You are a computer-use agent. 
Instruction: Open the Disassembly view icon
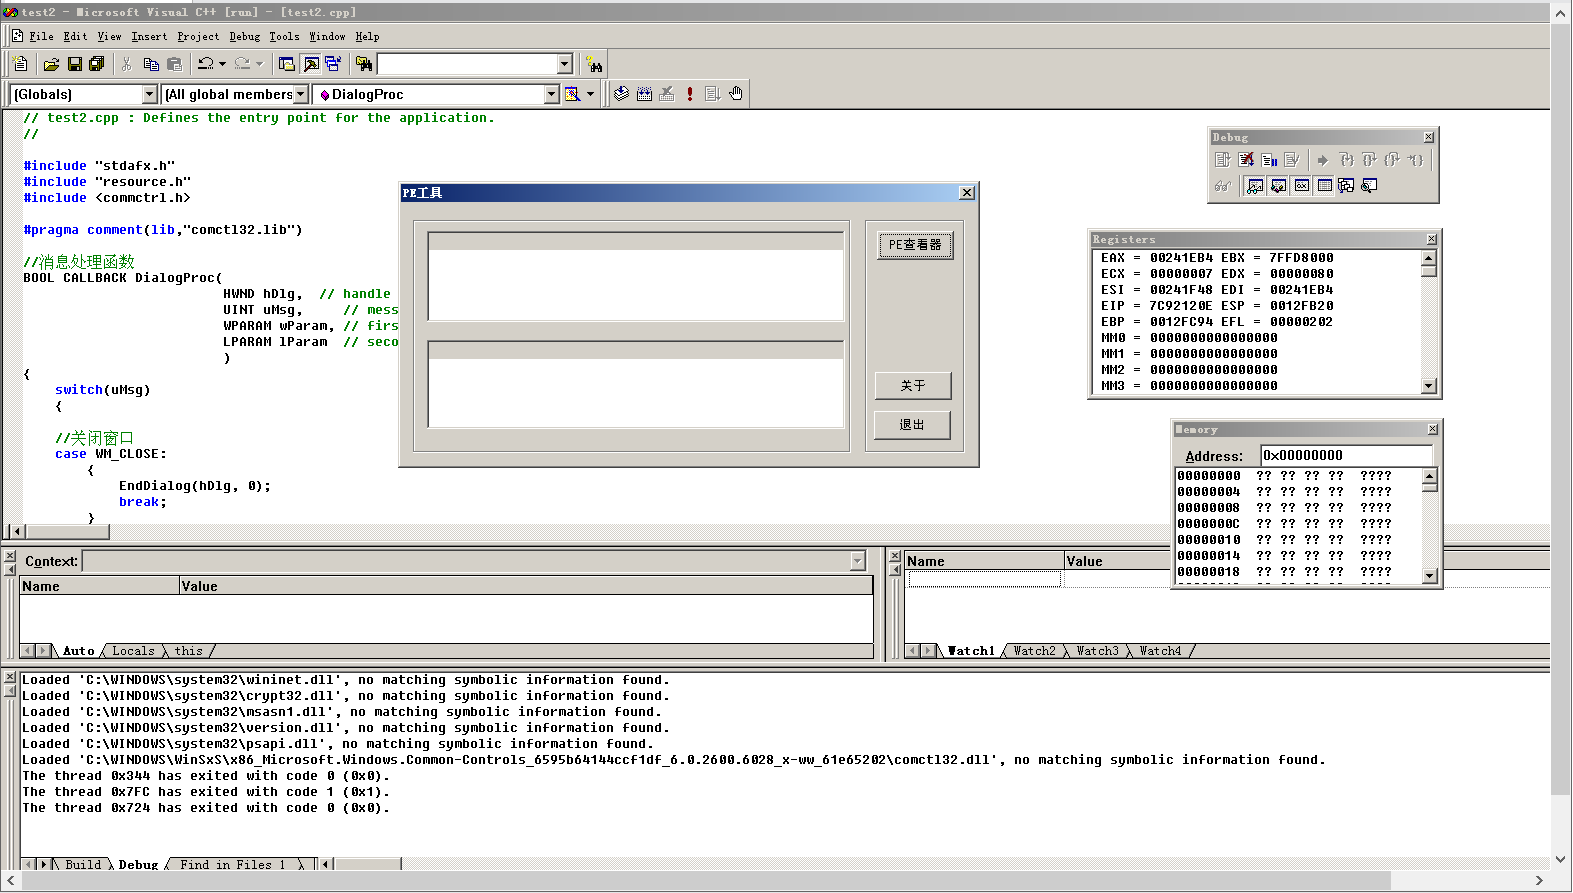coord(1369,186)
